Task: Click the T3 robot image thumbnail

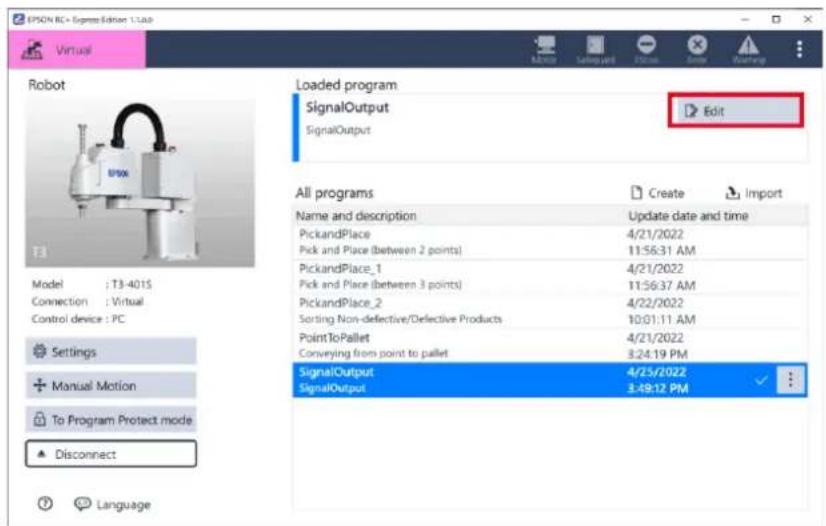Action: [140, 183]
